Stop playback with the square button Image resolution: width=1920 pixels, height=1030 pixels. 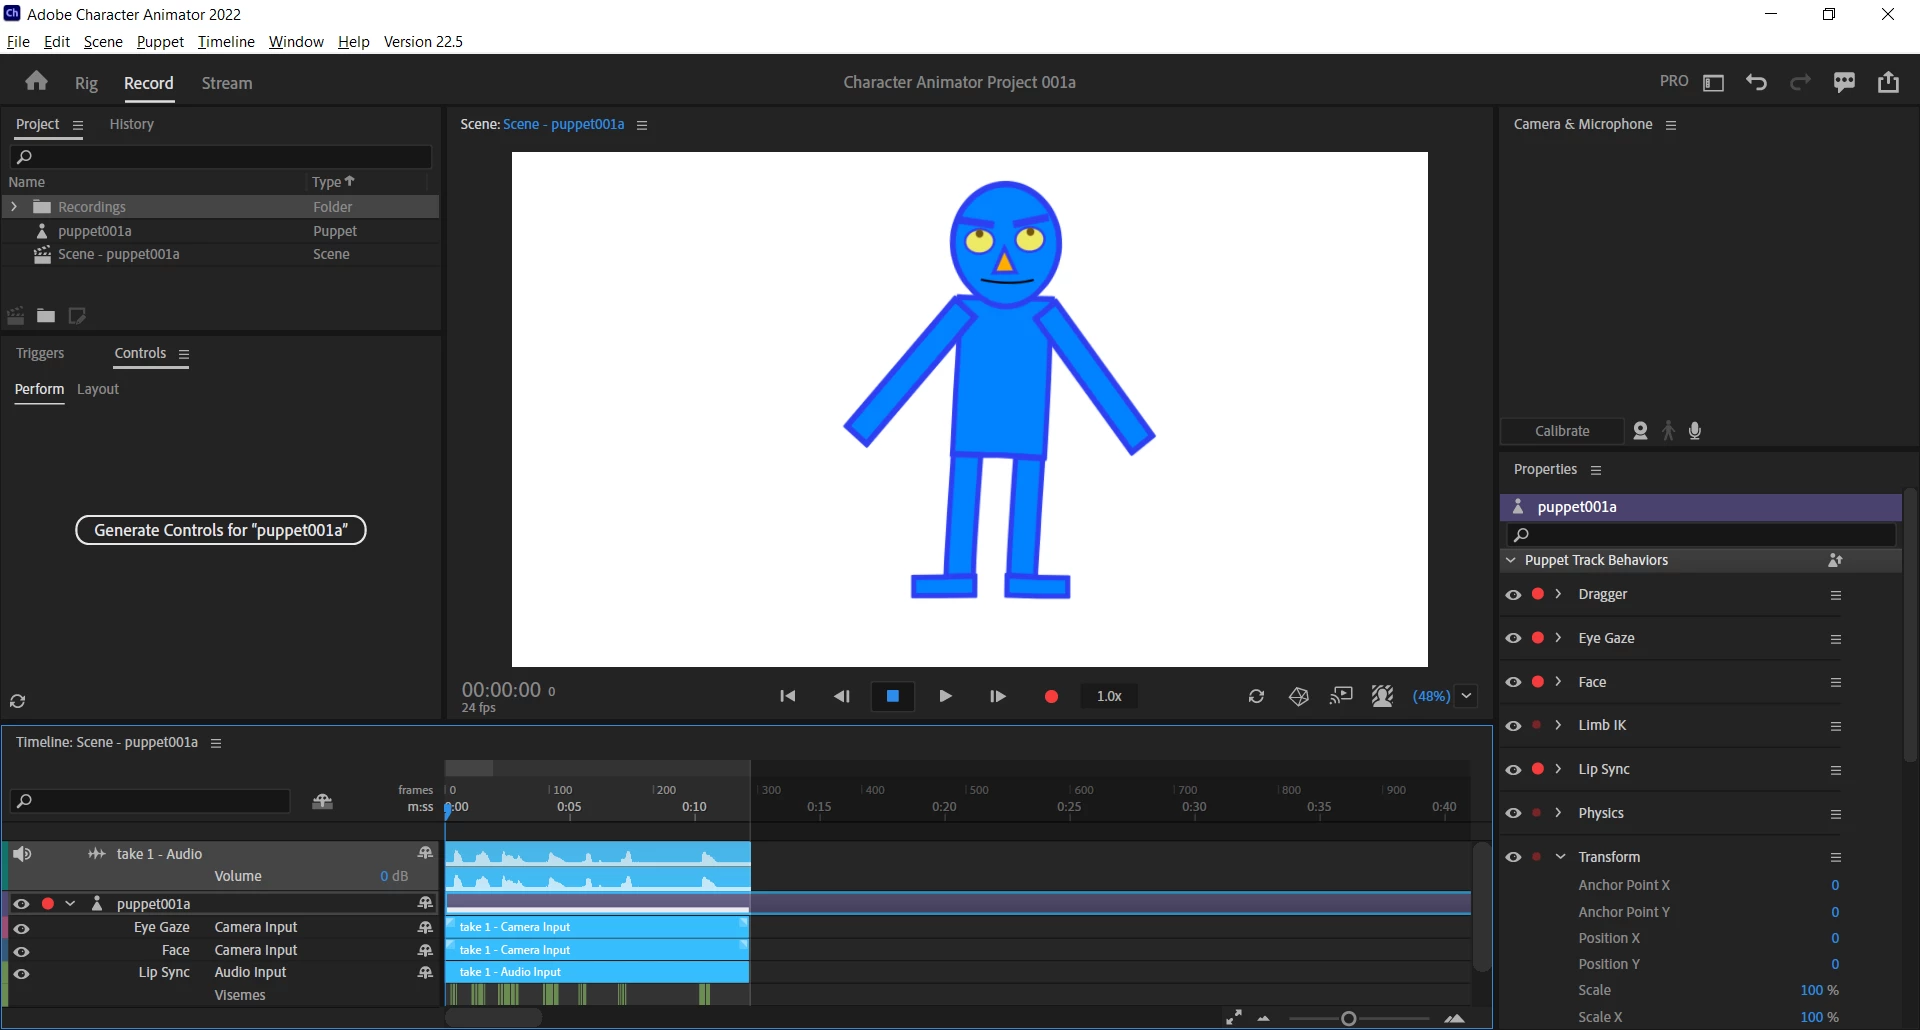coord(893,696)
